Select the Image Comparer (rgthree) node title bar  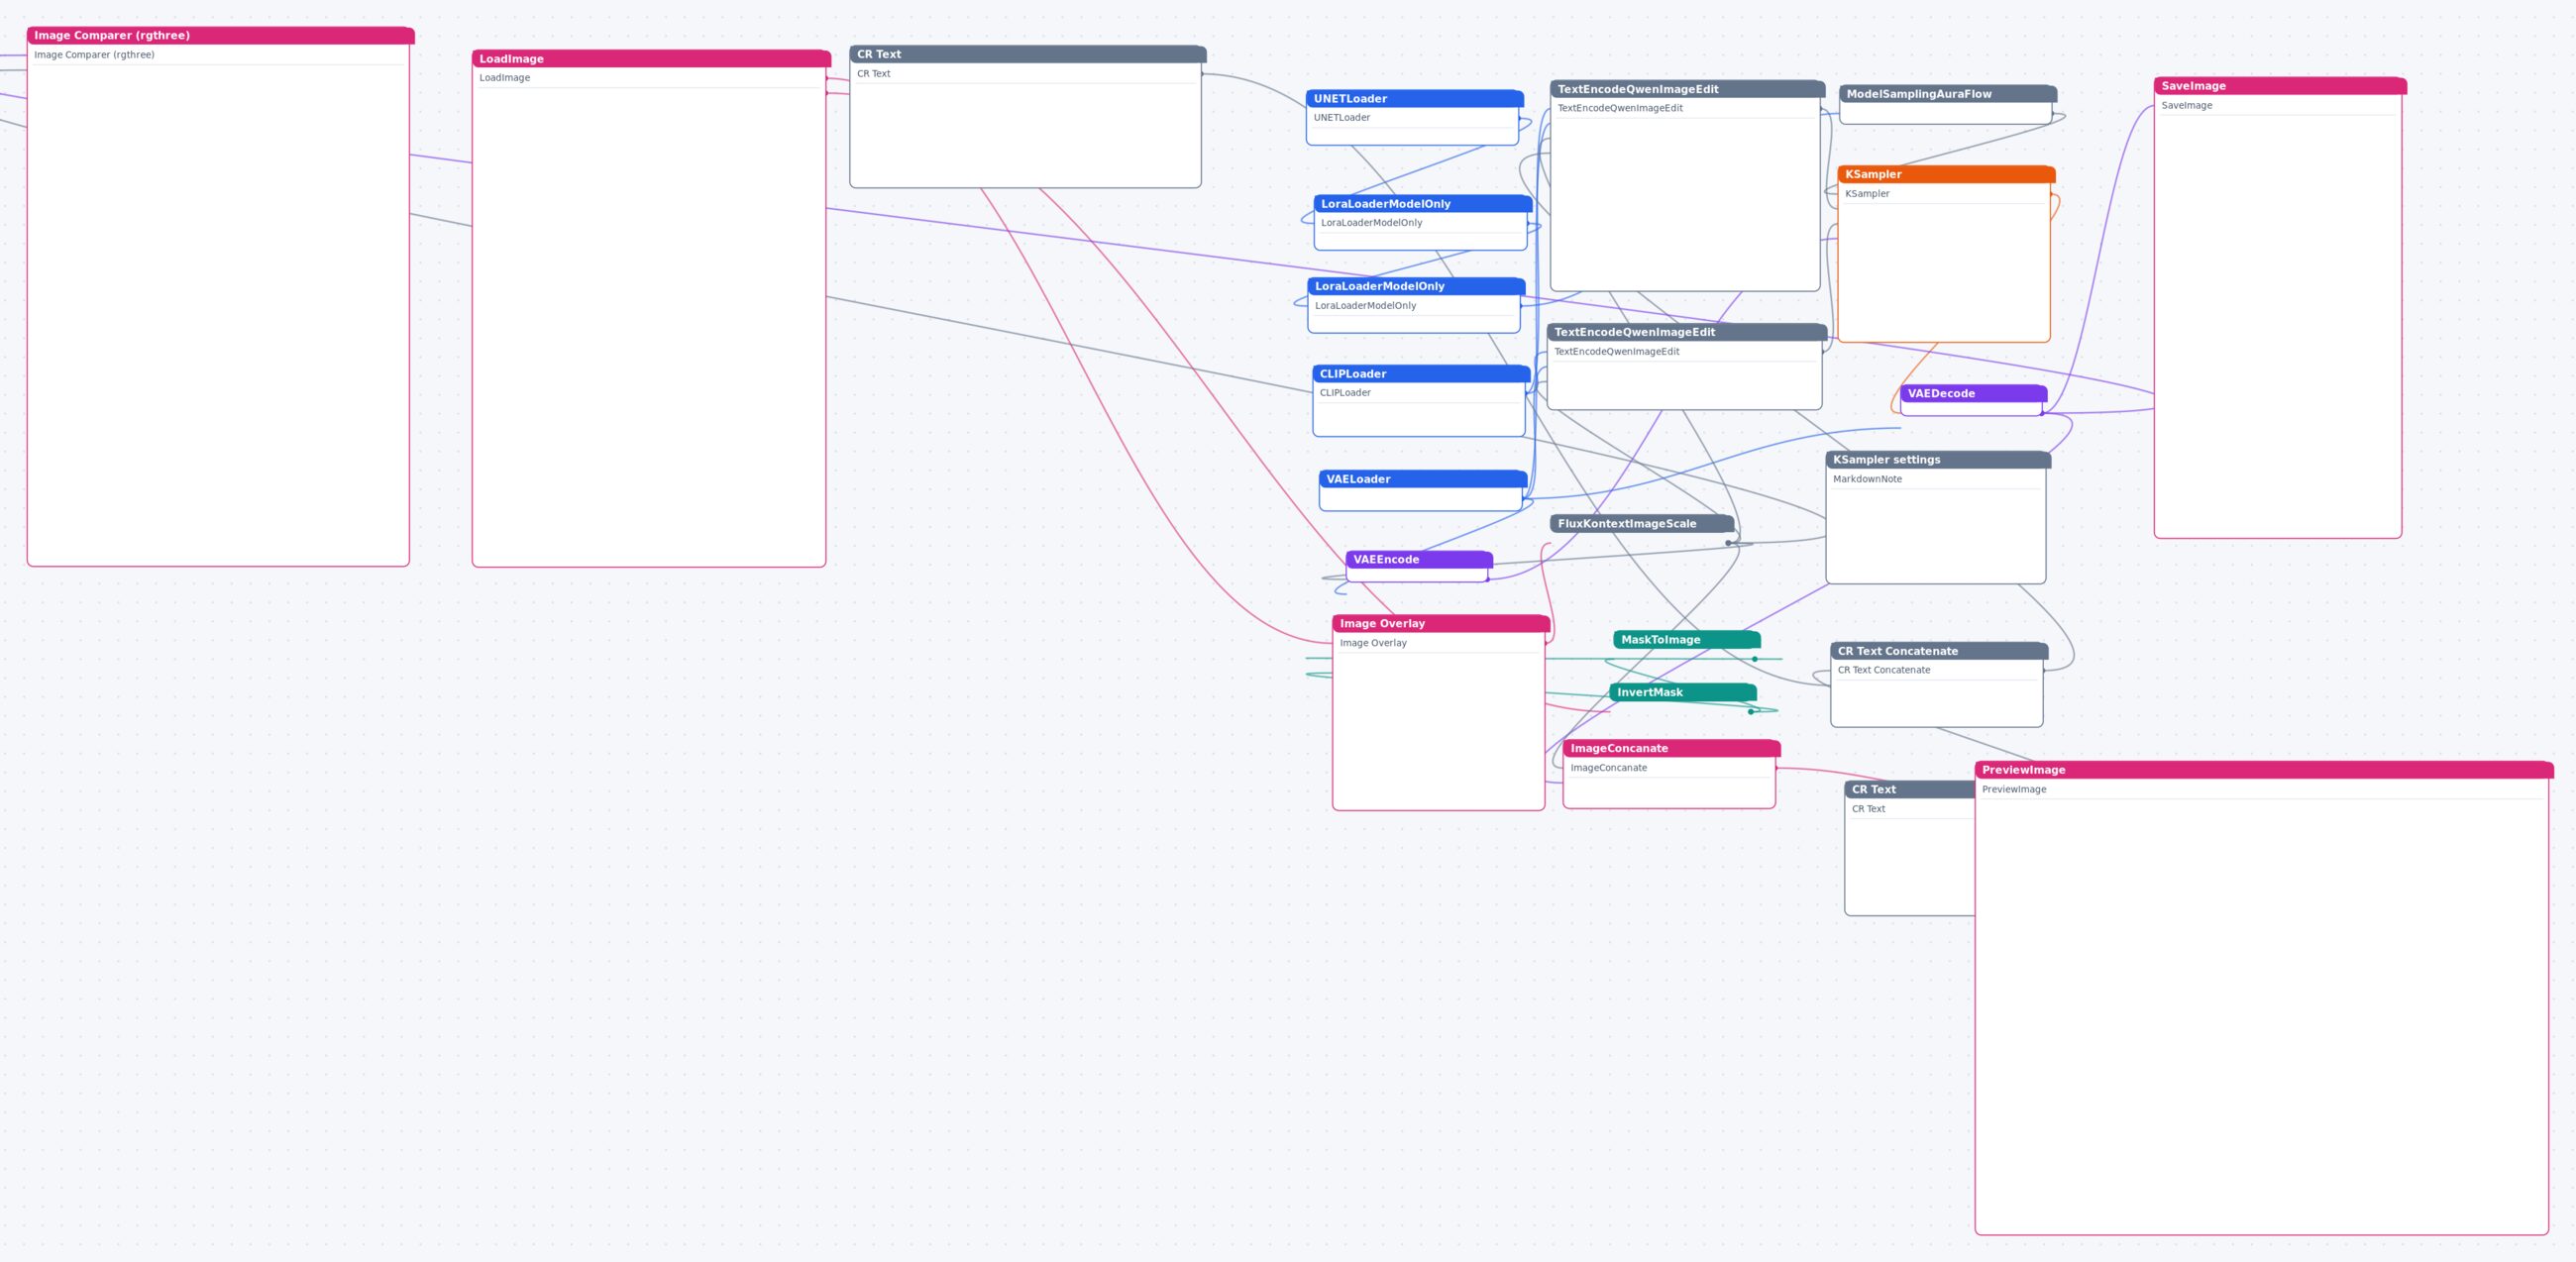[x=220, y=35]
